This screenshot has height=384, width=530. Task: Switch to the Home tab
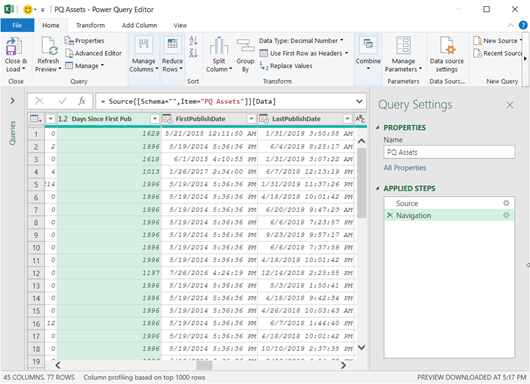coord(51,25)
